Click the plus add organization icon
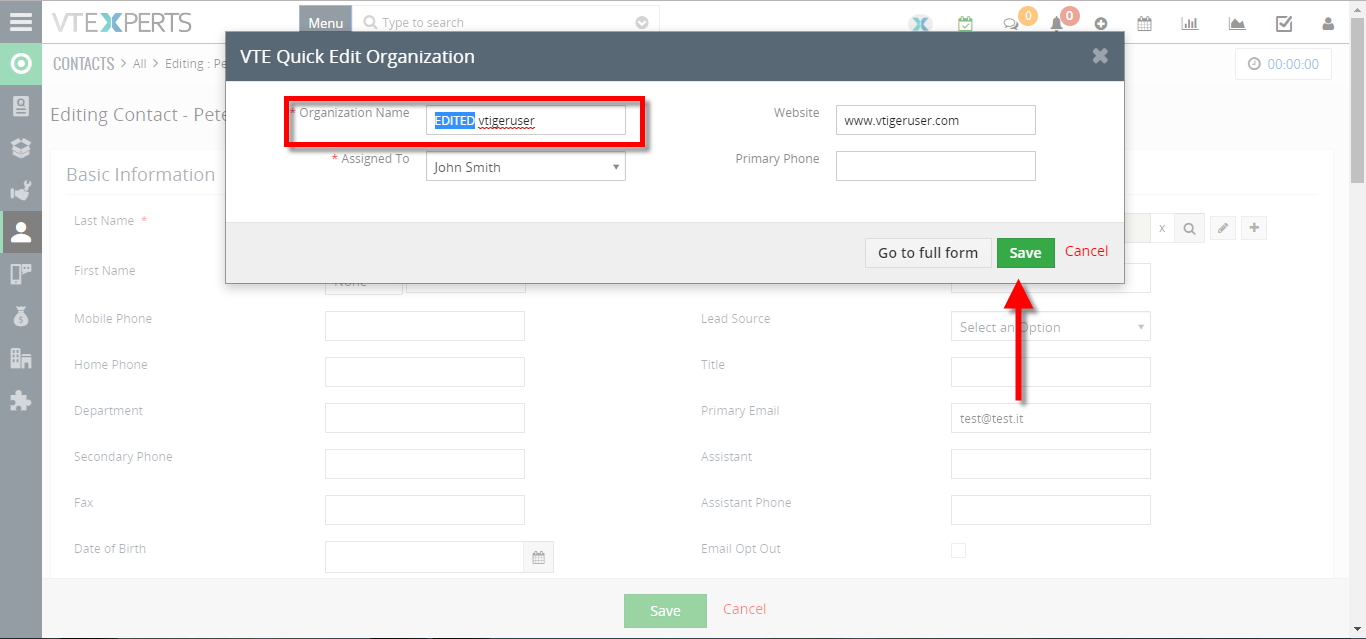The image size is (1366, 639). click(1254, 229)
